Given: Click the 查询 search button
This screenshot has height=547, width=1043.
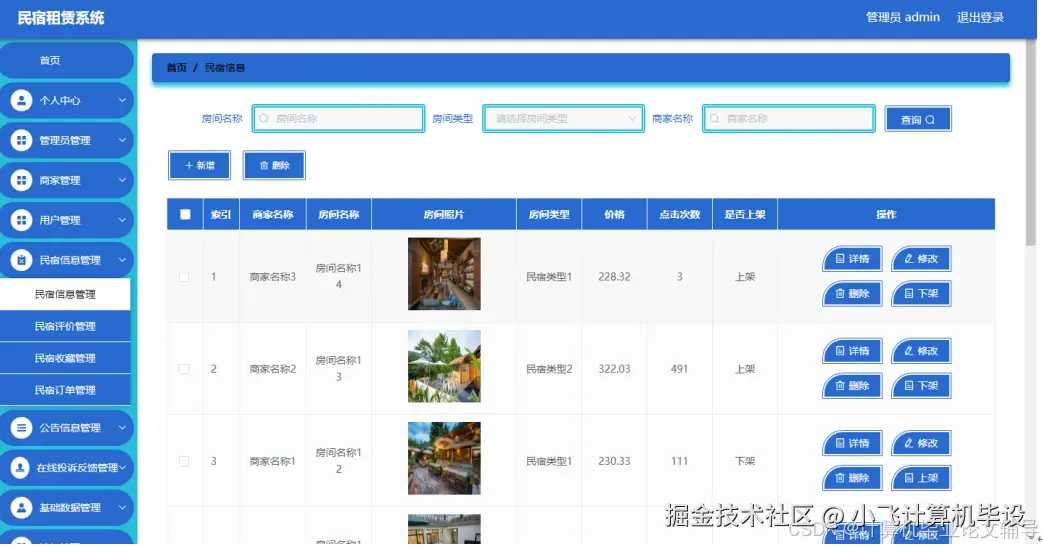Looking at the screenshot, I should 918,119.
